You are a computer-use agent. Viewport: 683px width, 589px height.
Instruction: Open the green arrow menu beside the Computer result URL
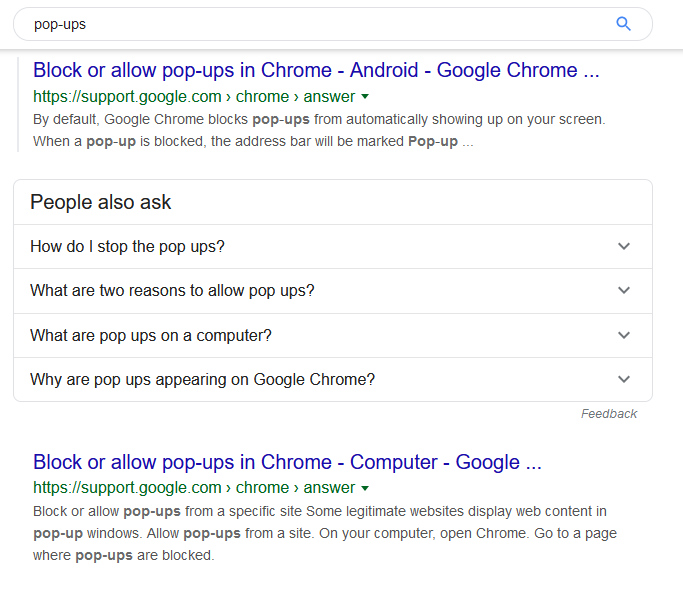coord(365,488)
